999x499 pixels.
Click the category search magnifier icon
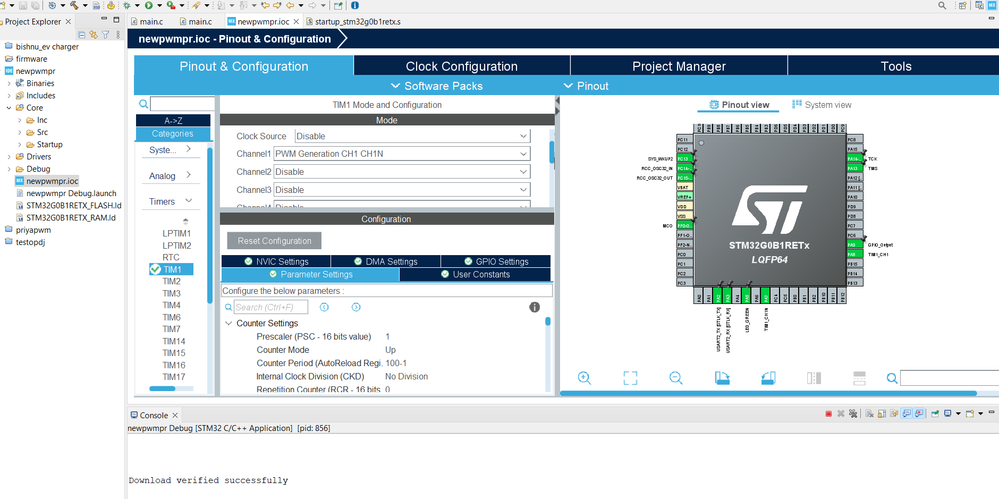pos(144,104)
